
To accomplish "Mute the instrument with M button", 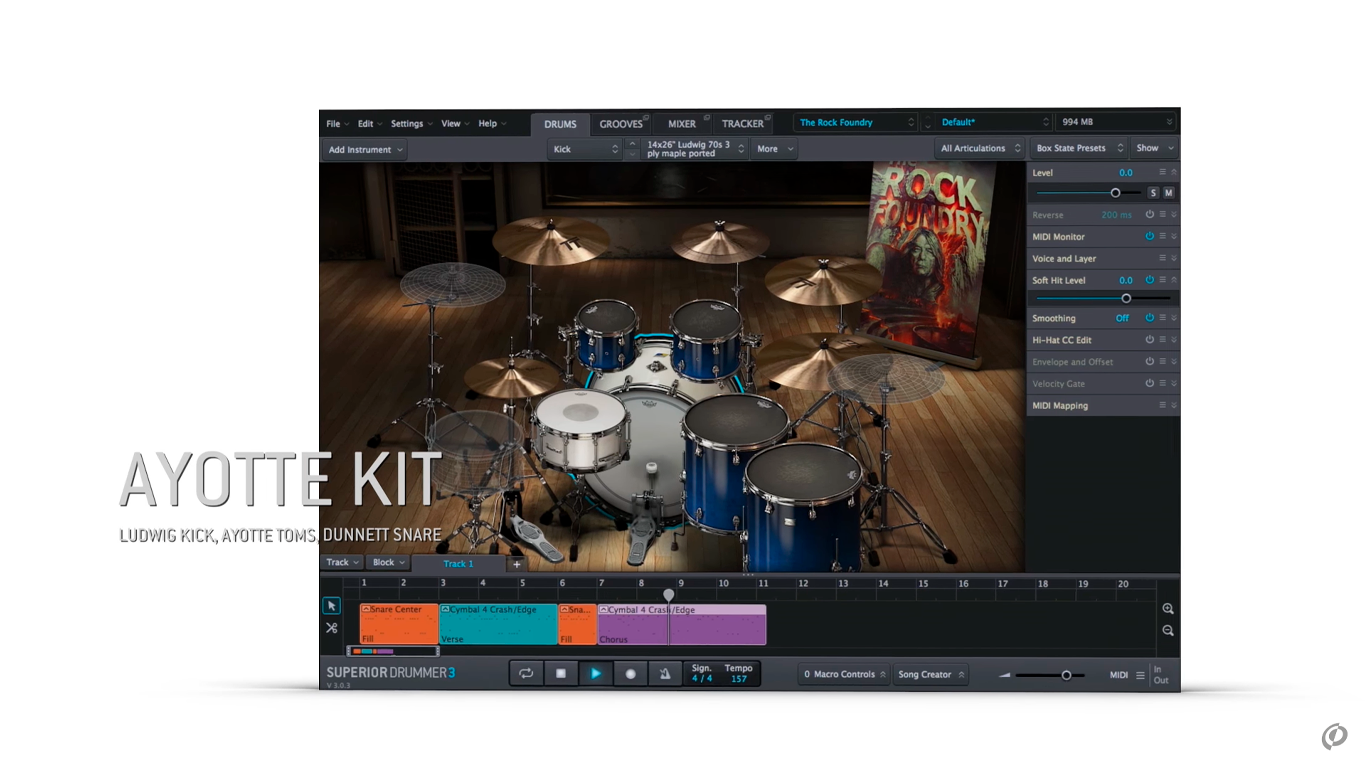I will [x=1168, y=193].
